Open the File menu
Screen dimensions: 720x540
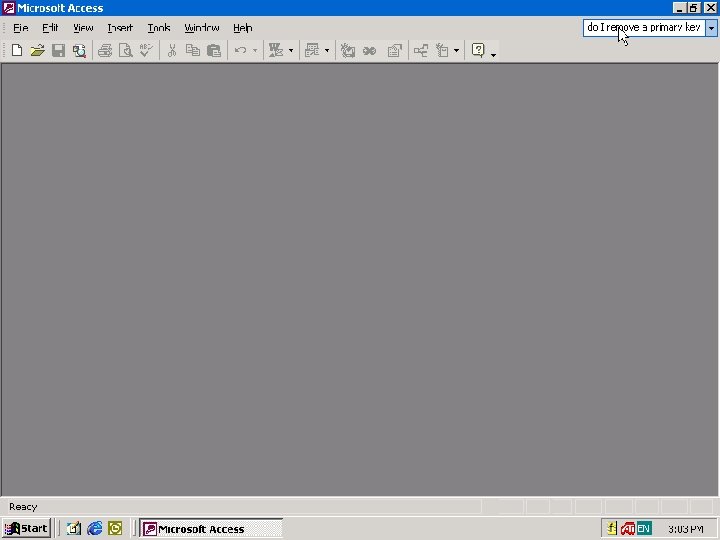(x=21, y=28)
